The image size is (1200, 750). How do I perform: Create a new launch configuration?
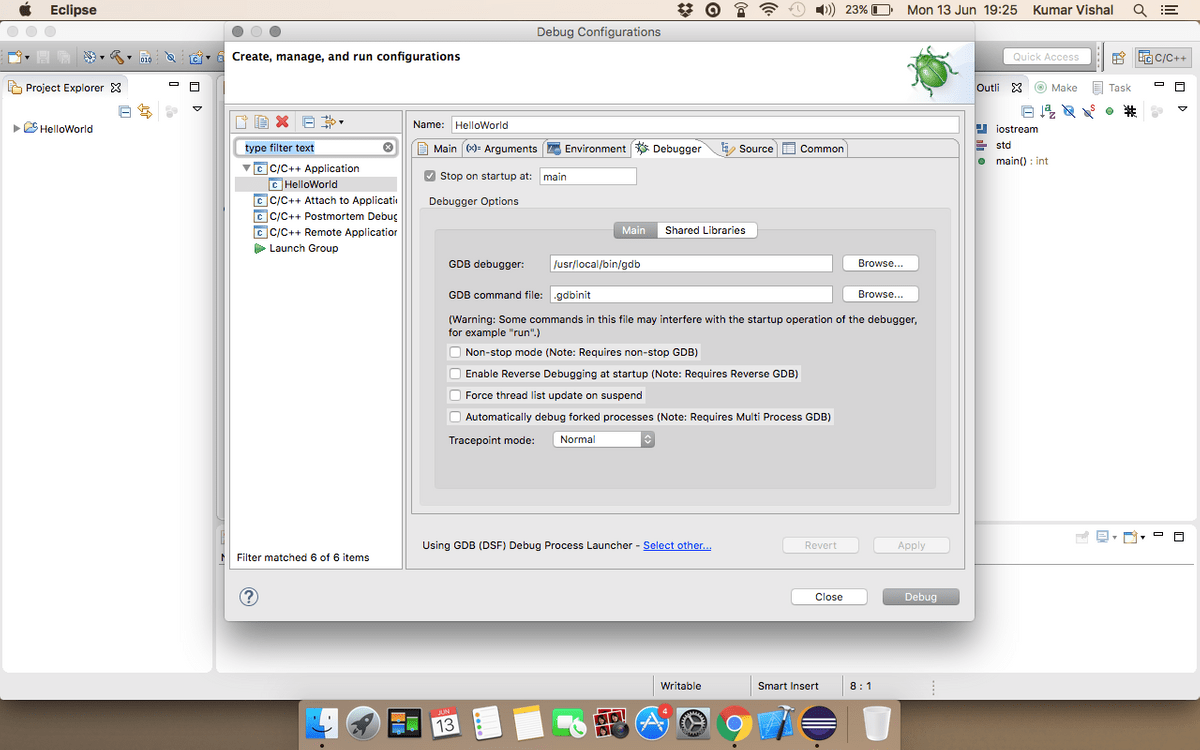242,122
